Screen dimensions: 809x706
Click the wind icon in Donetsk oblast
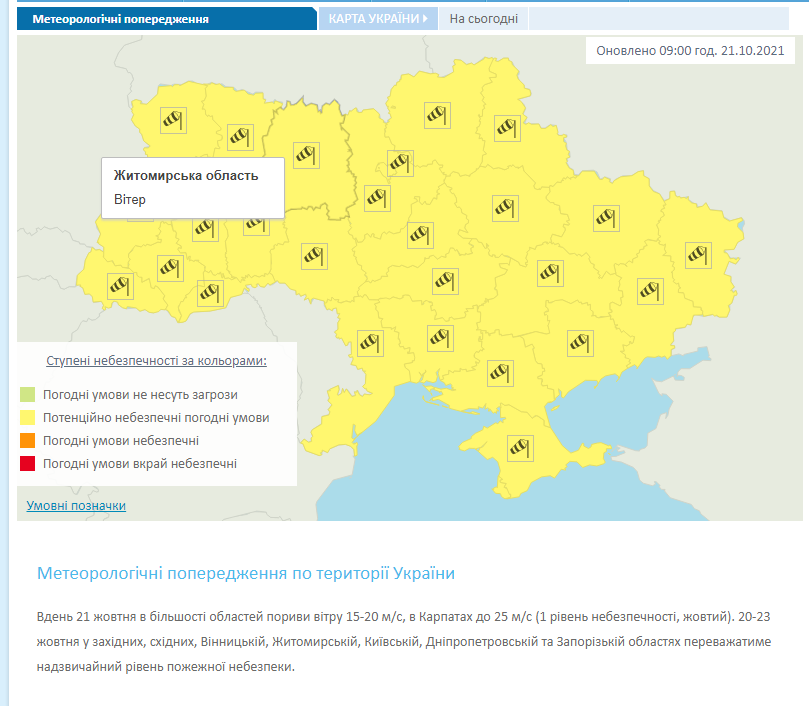651,290
